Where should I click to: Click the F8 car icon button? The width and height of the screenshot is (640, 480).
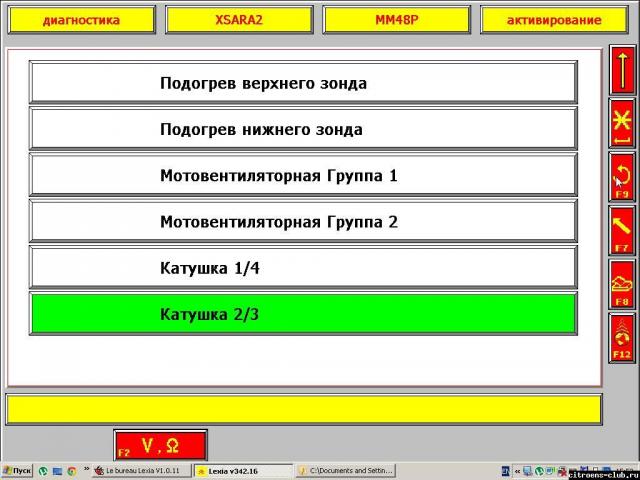pyautogui.click(x=622, y=284)
